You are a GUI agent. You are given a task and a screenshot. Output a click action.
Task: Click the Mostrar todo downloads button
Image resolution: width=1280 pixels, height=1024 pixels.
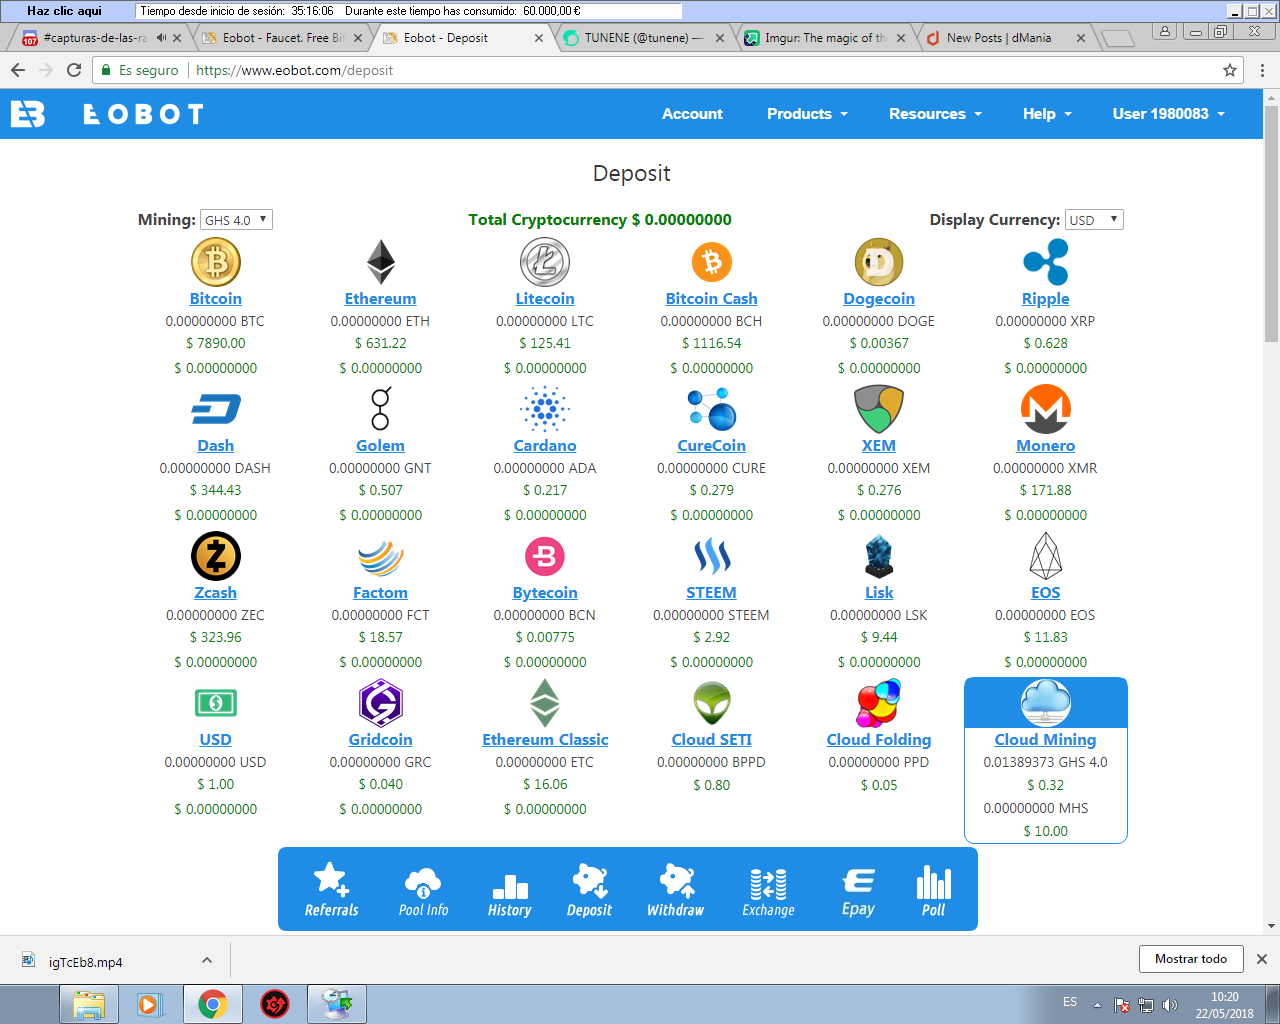pyautogui.click(x=1191, y=959)
